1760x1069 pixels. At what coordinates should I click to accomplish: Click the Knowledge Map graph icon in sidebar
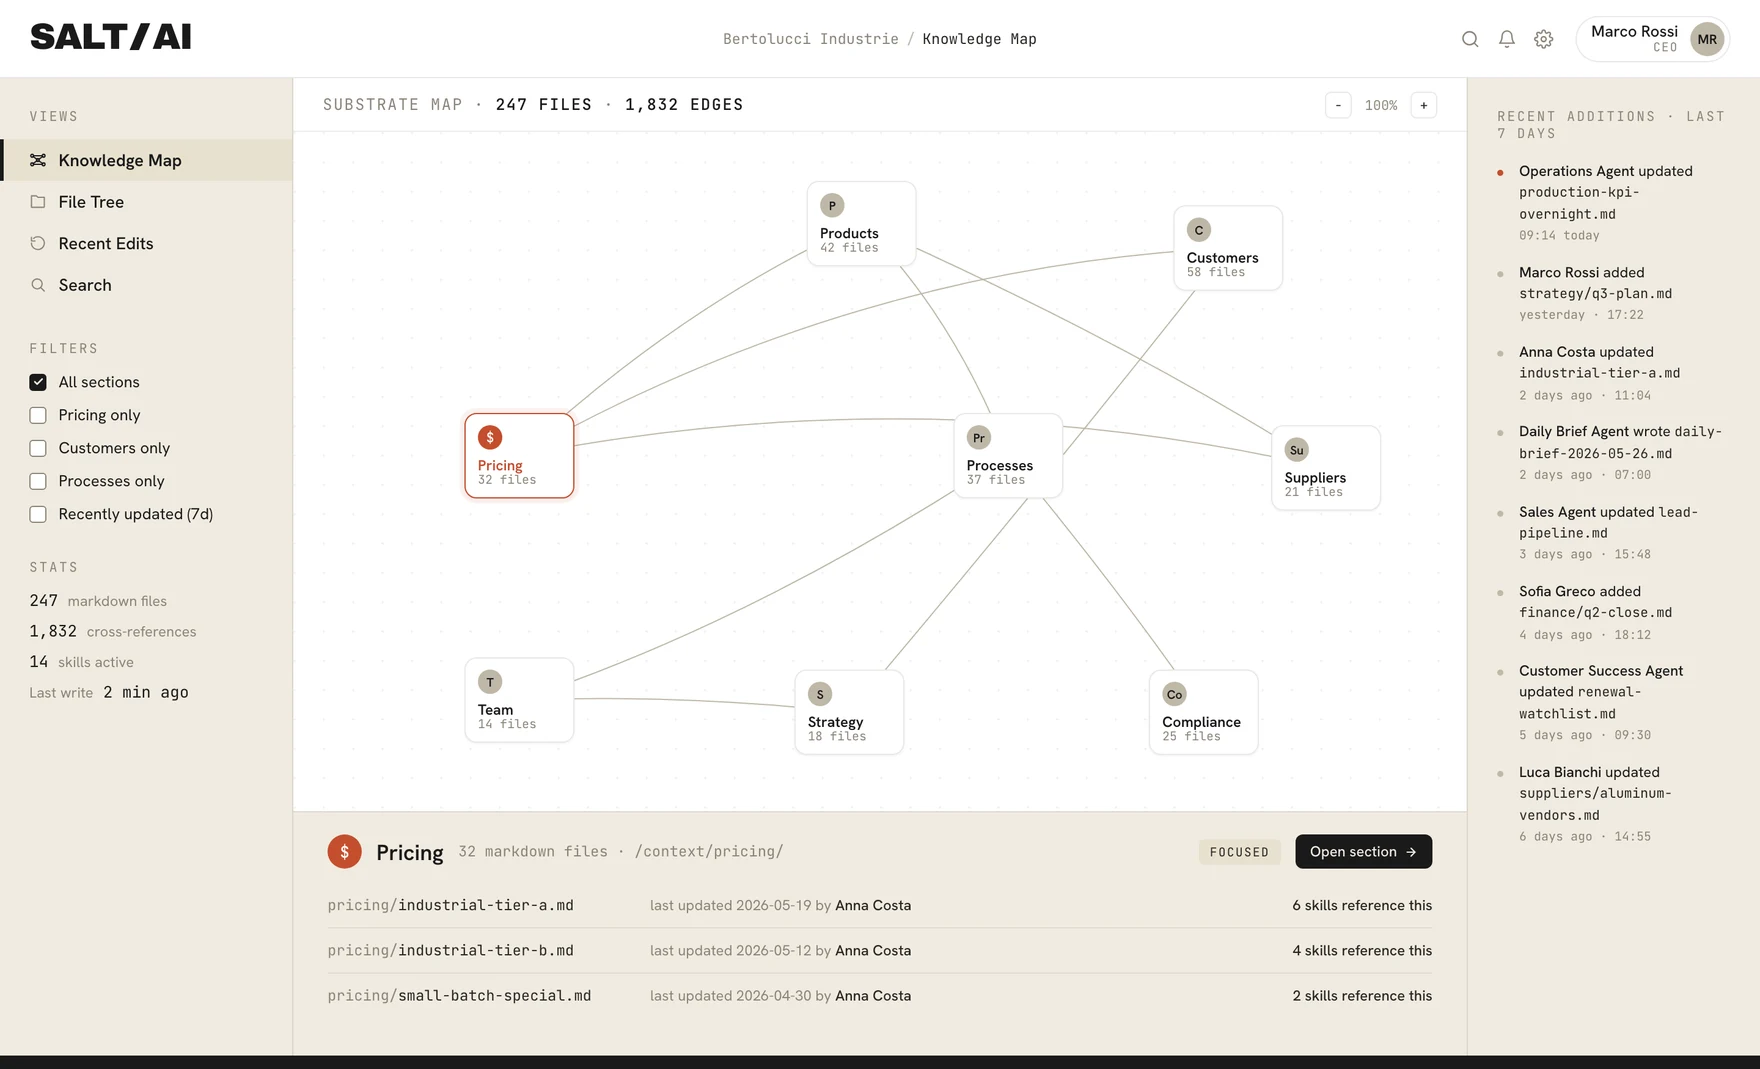pyautogui.click(x=38, y=160)
